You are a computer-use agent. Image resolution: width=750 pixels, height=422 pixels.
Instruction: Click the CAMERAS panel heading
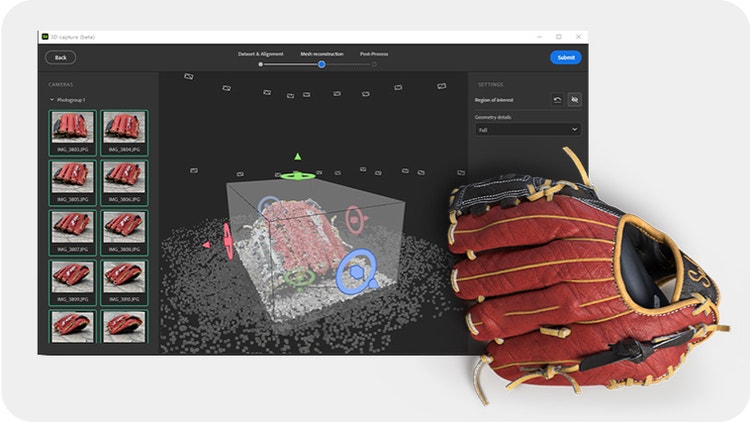pyautogui.click(x=61, y=84)
